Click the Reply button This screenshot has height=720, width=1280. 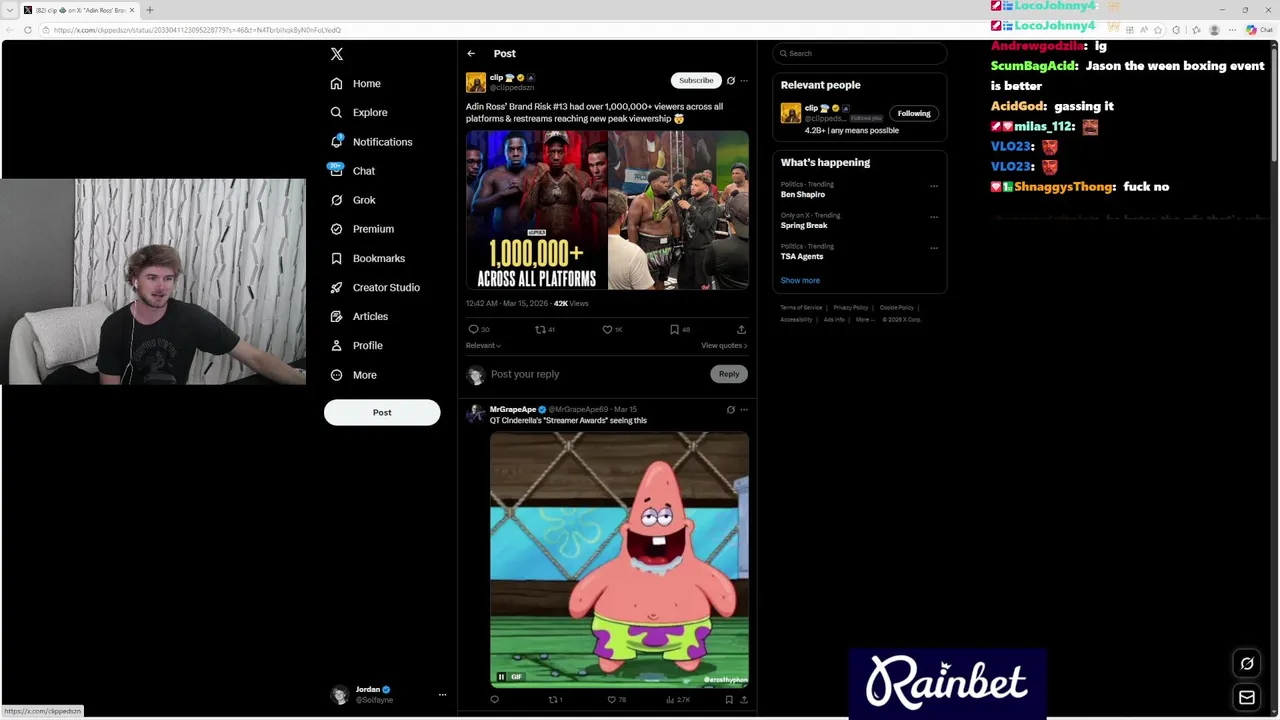pos(729,374)
